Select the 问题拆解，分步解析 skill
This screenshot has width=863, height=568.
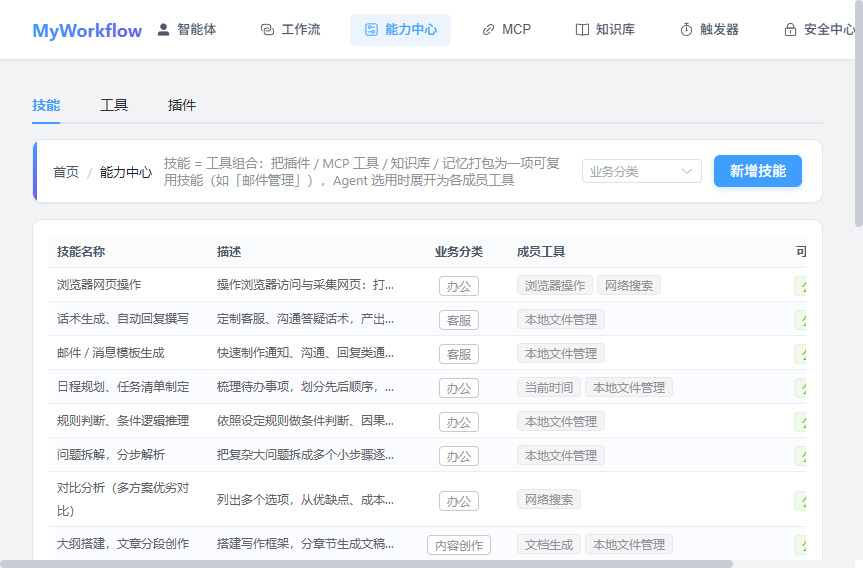[x=111, y=455]
